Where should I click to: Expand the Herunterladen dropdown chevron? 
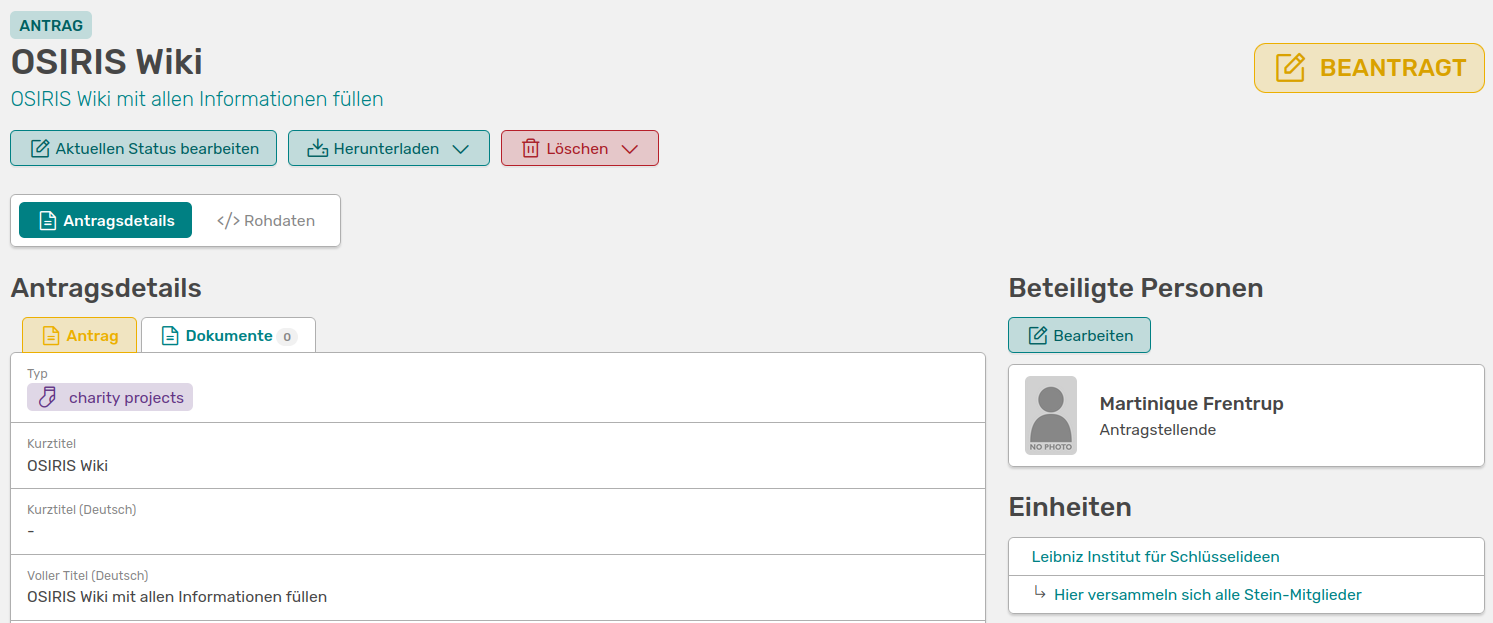click(460, 149)
